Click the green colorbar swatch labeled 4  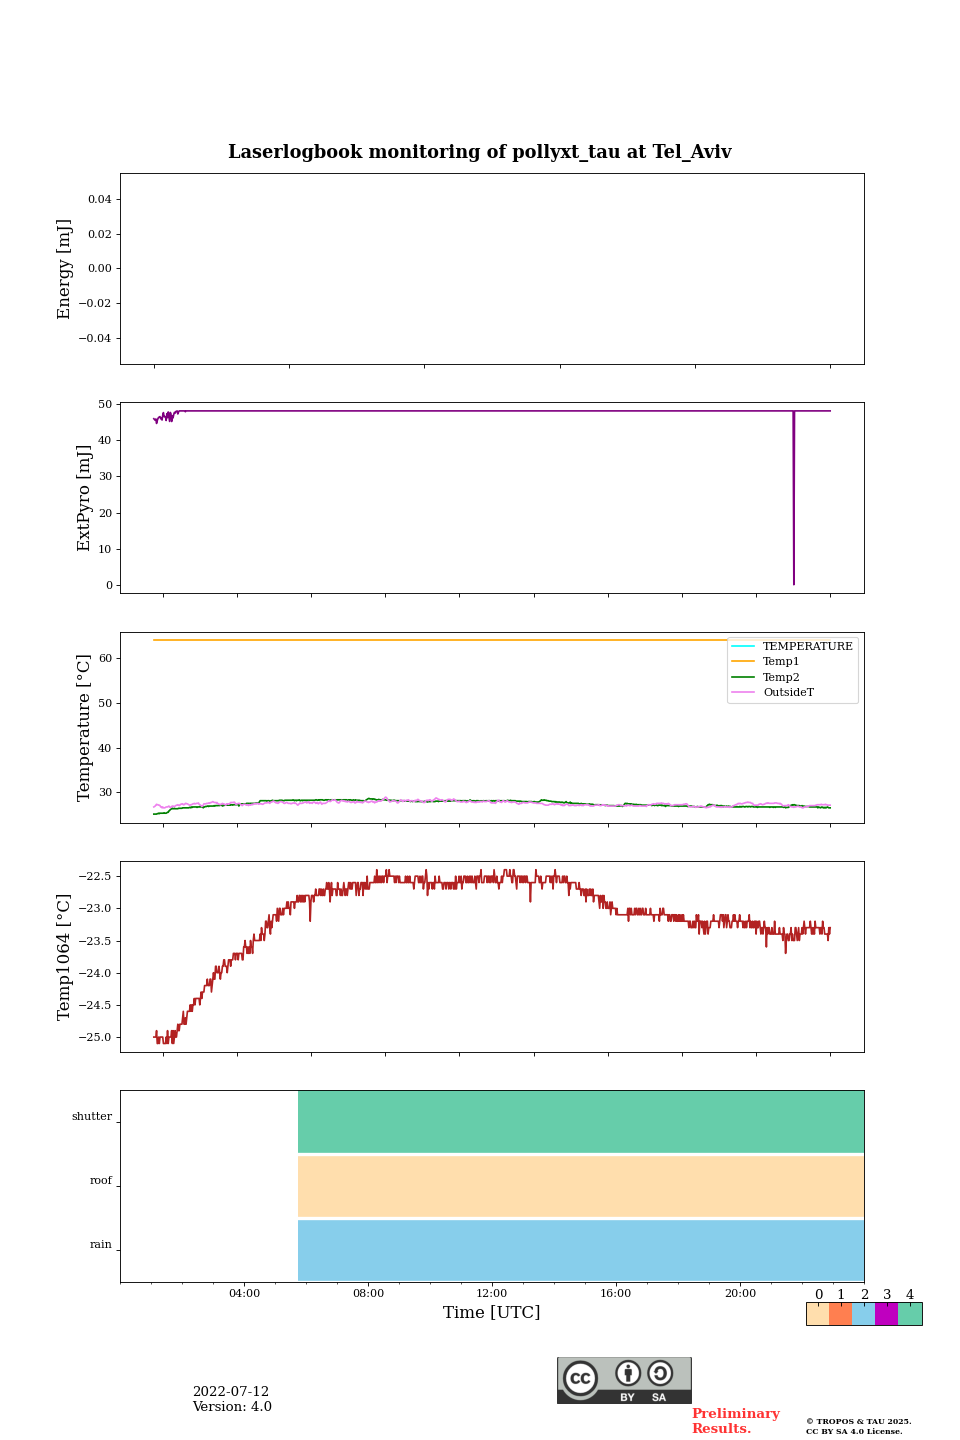point(910,1314)
